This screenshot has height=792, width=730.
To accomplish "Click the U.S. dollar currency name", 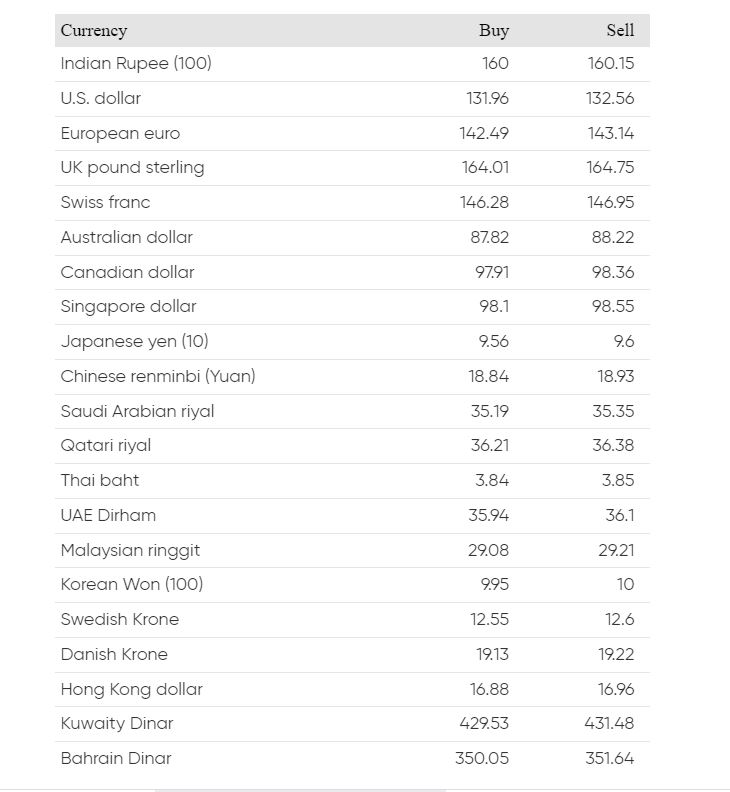I will [x=101, y=98].
